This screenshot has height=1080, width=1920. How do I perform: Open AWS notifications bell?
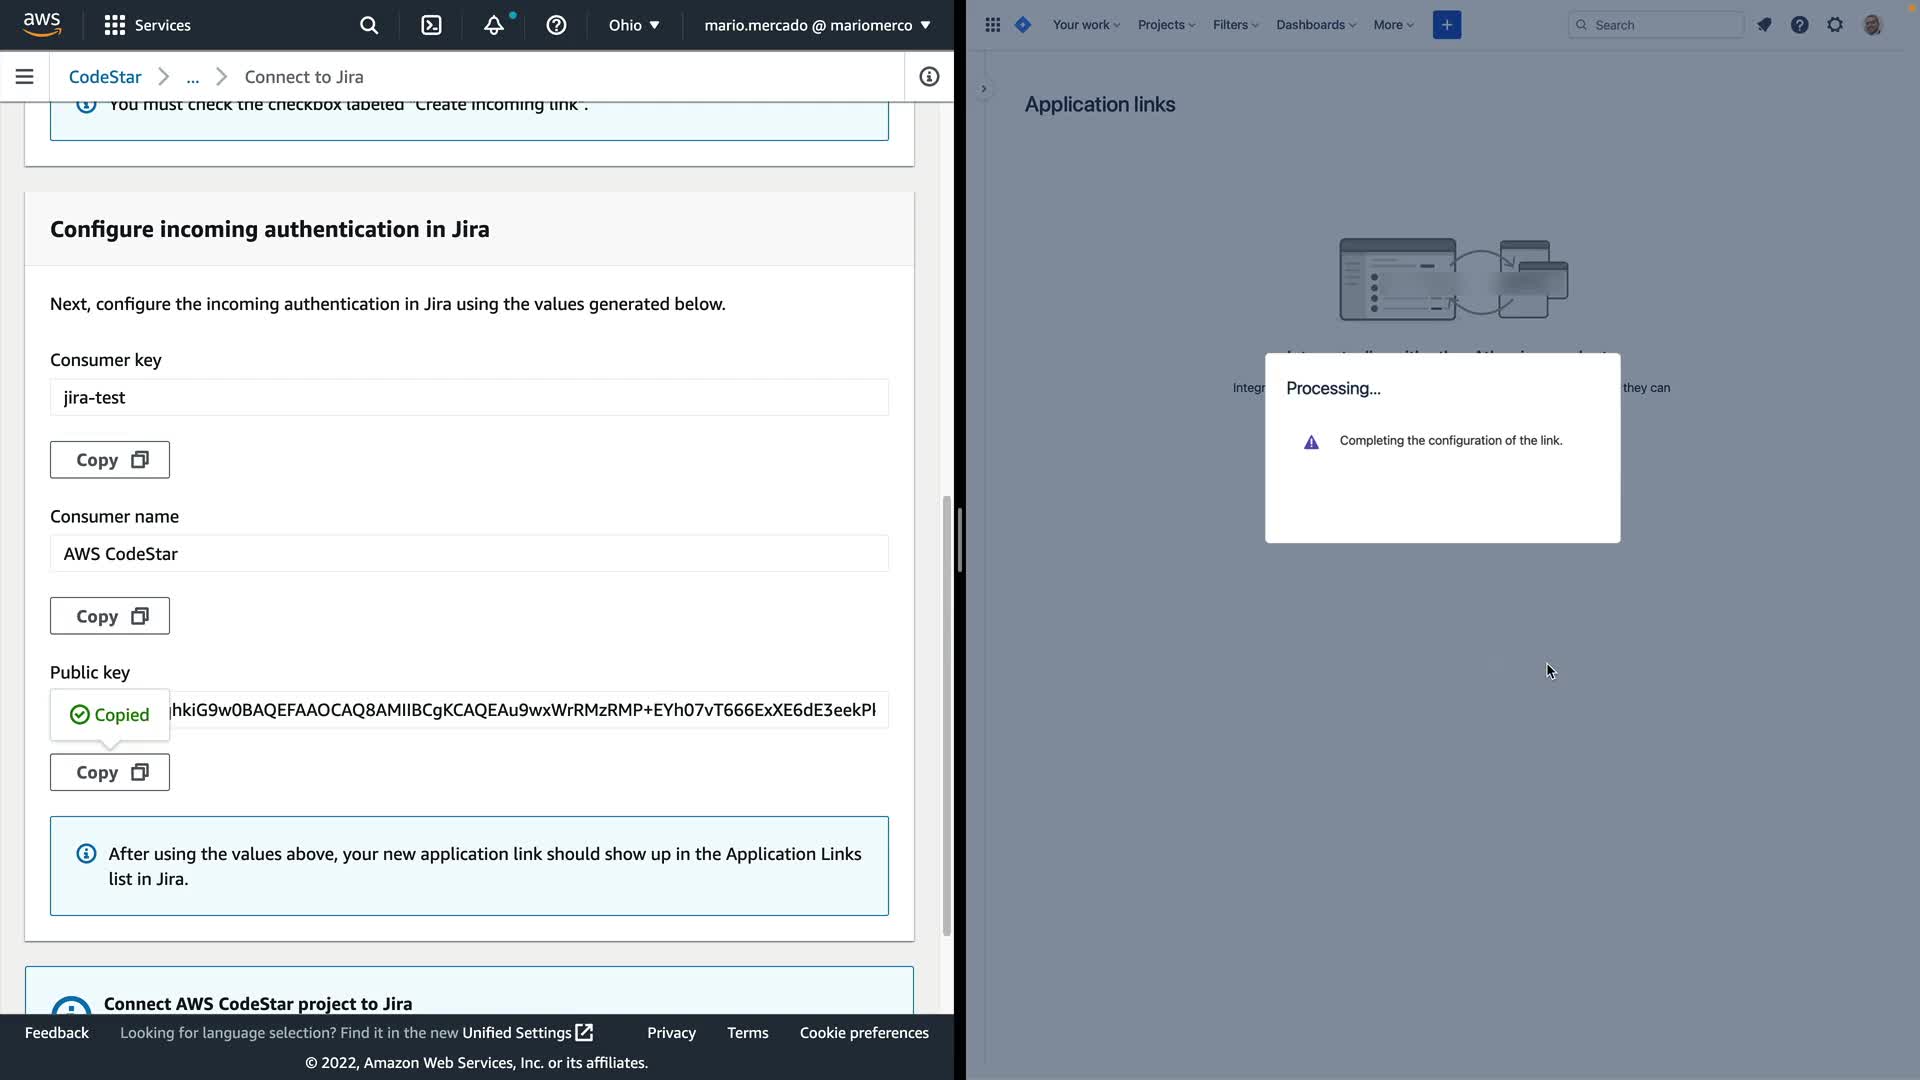(x=494, y=25)
